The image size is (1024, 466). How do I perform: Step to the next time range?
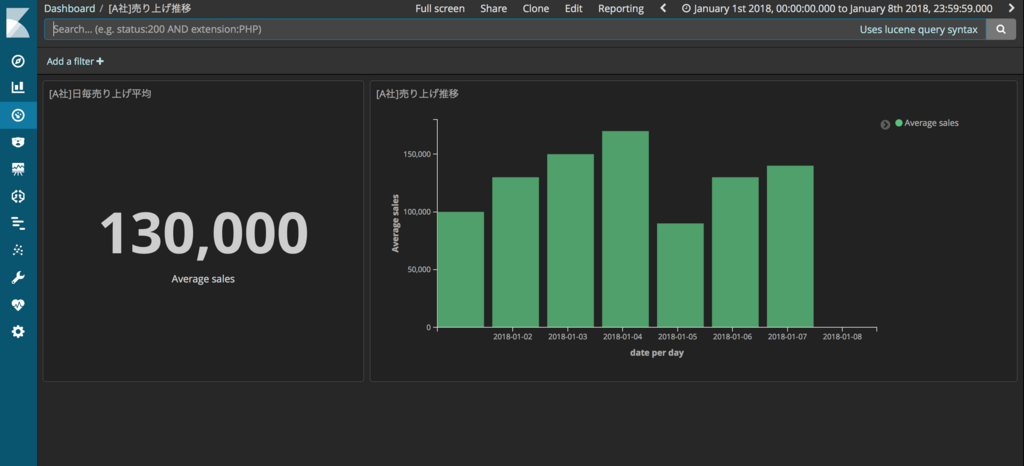click(1010, 8)
